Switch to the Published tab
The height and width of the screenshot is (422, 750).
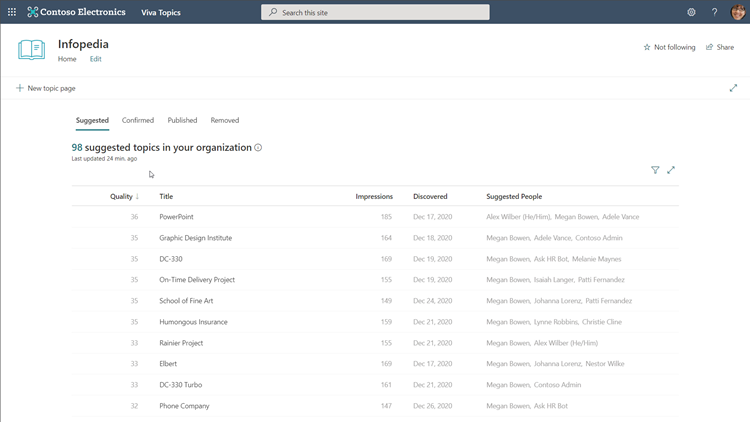point(182,120)
